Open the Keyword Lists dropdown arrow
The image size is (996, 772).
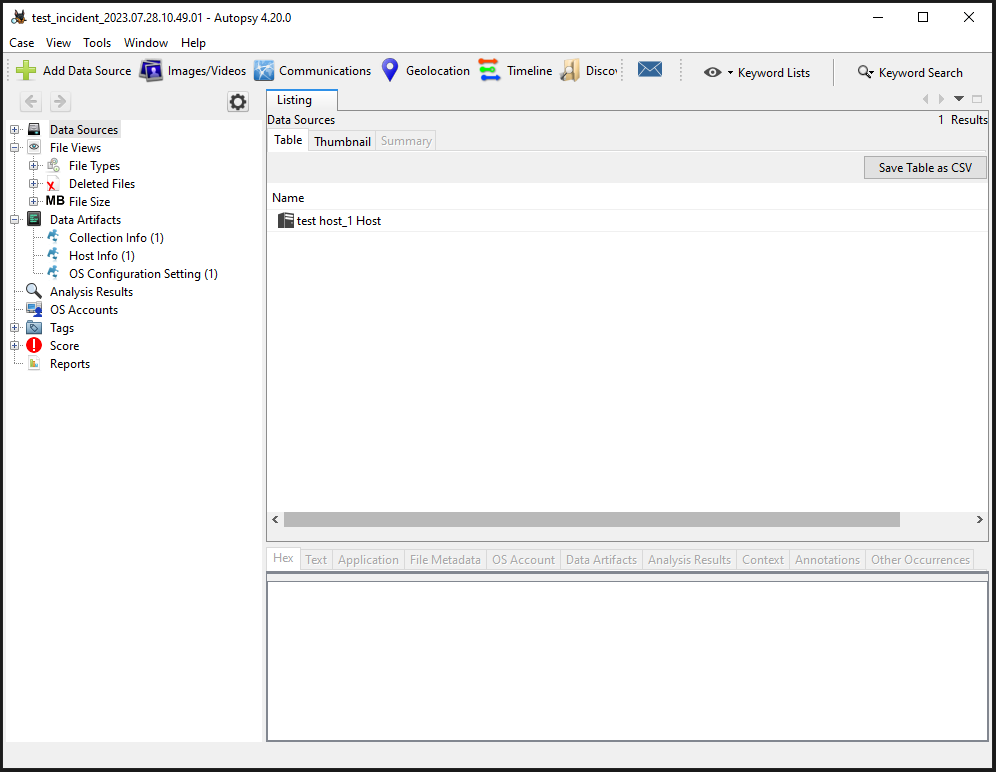point(730,73)
